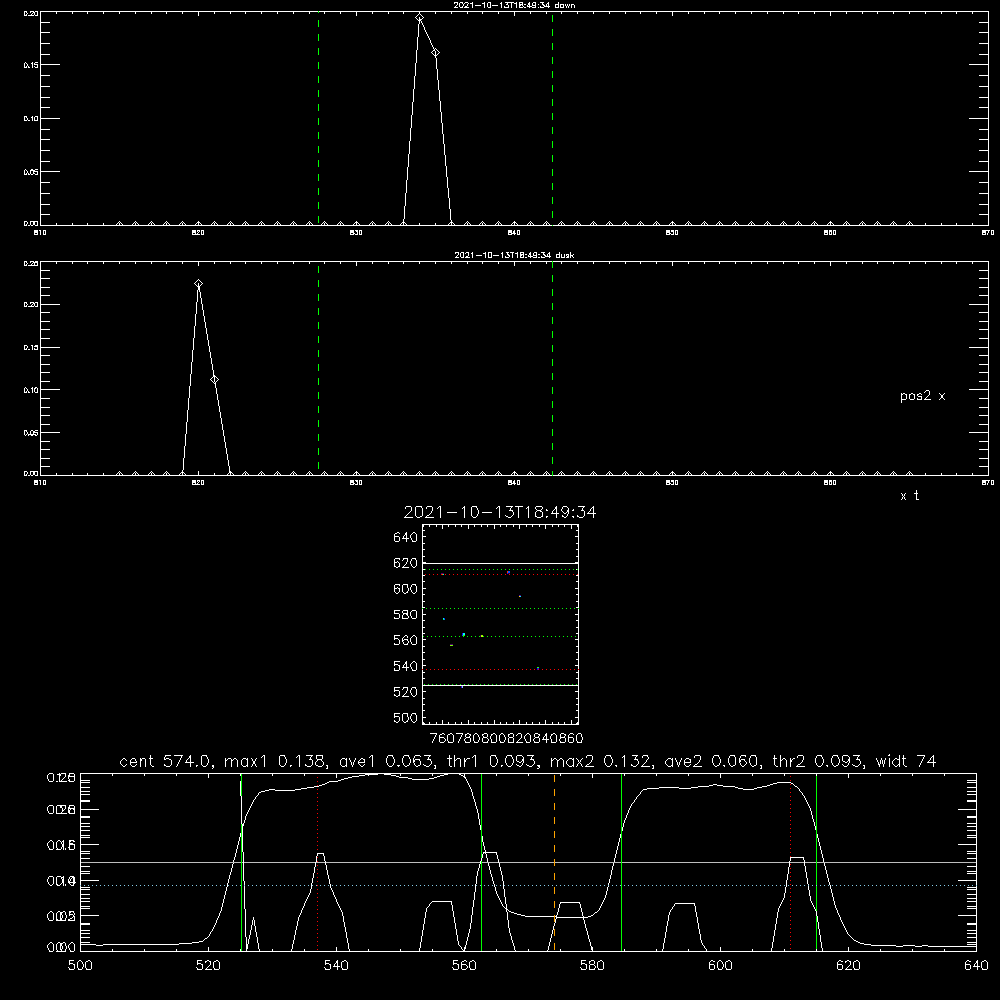Click the 0.15 y-axis label on the dawn plot
The width and height of the screenshot is (1000, 1000).
[30, 65]
